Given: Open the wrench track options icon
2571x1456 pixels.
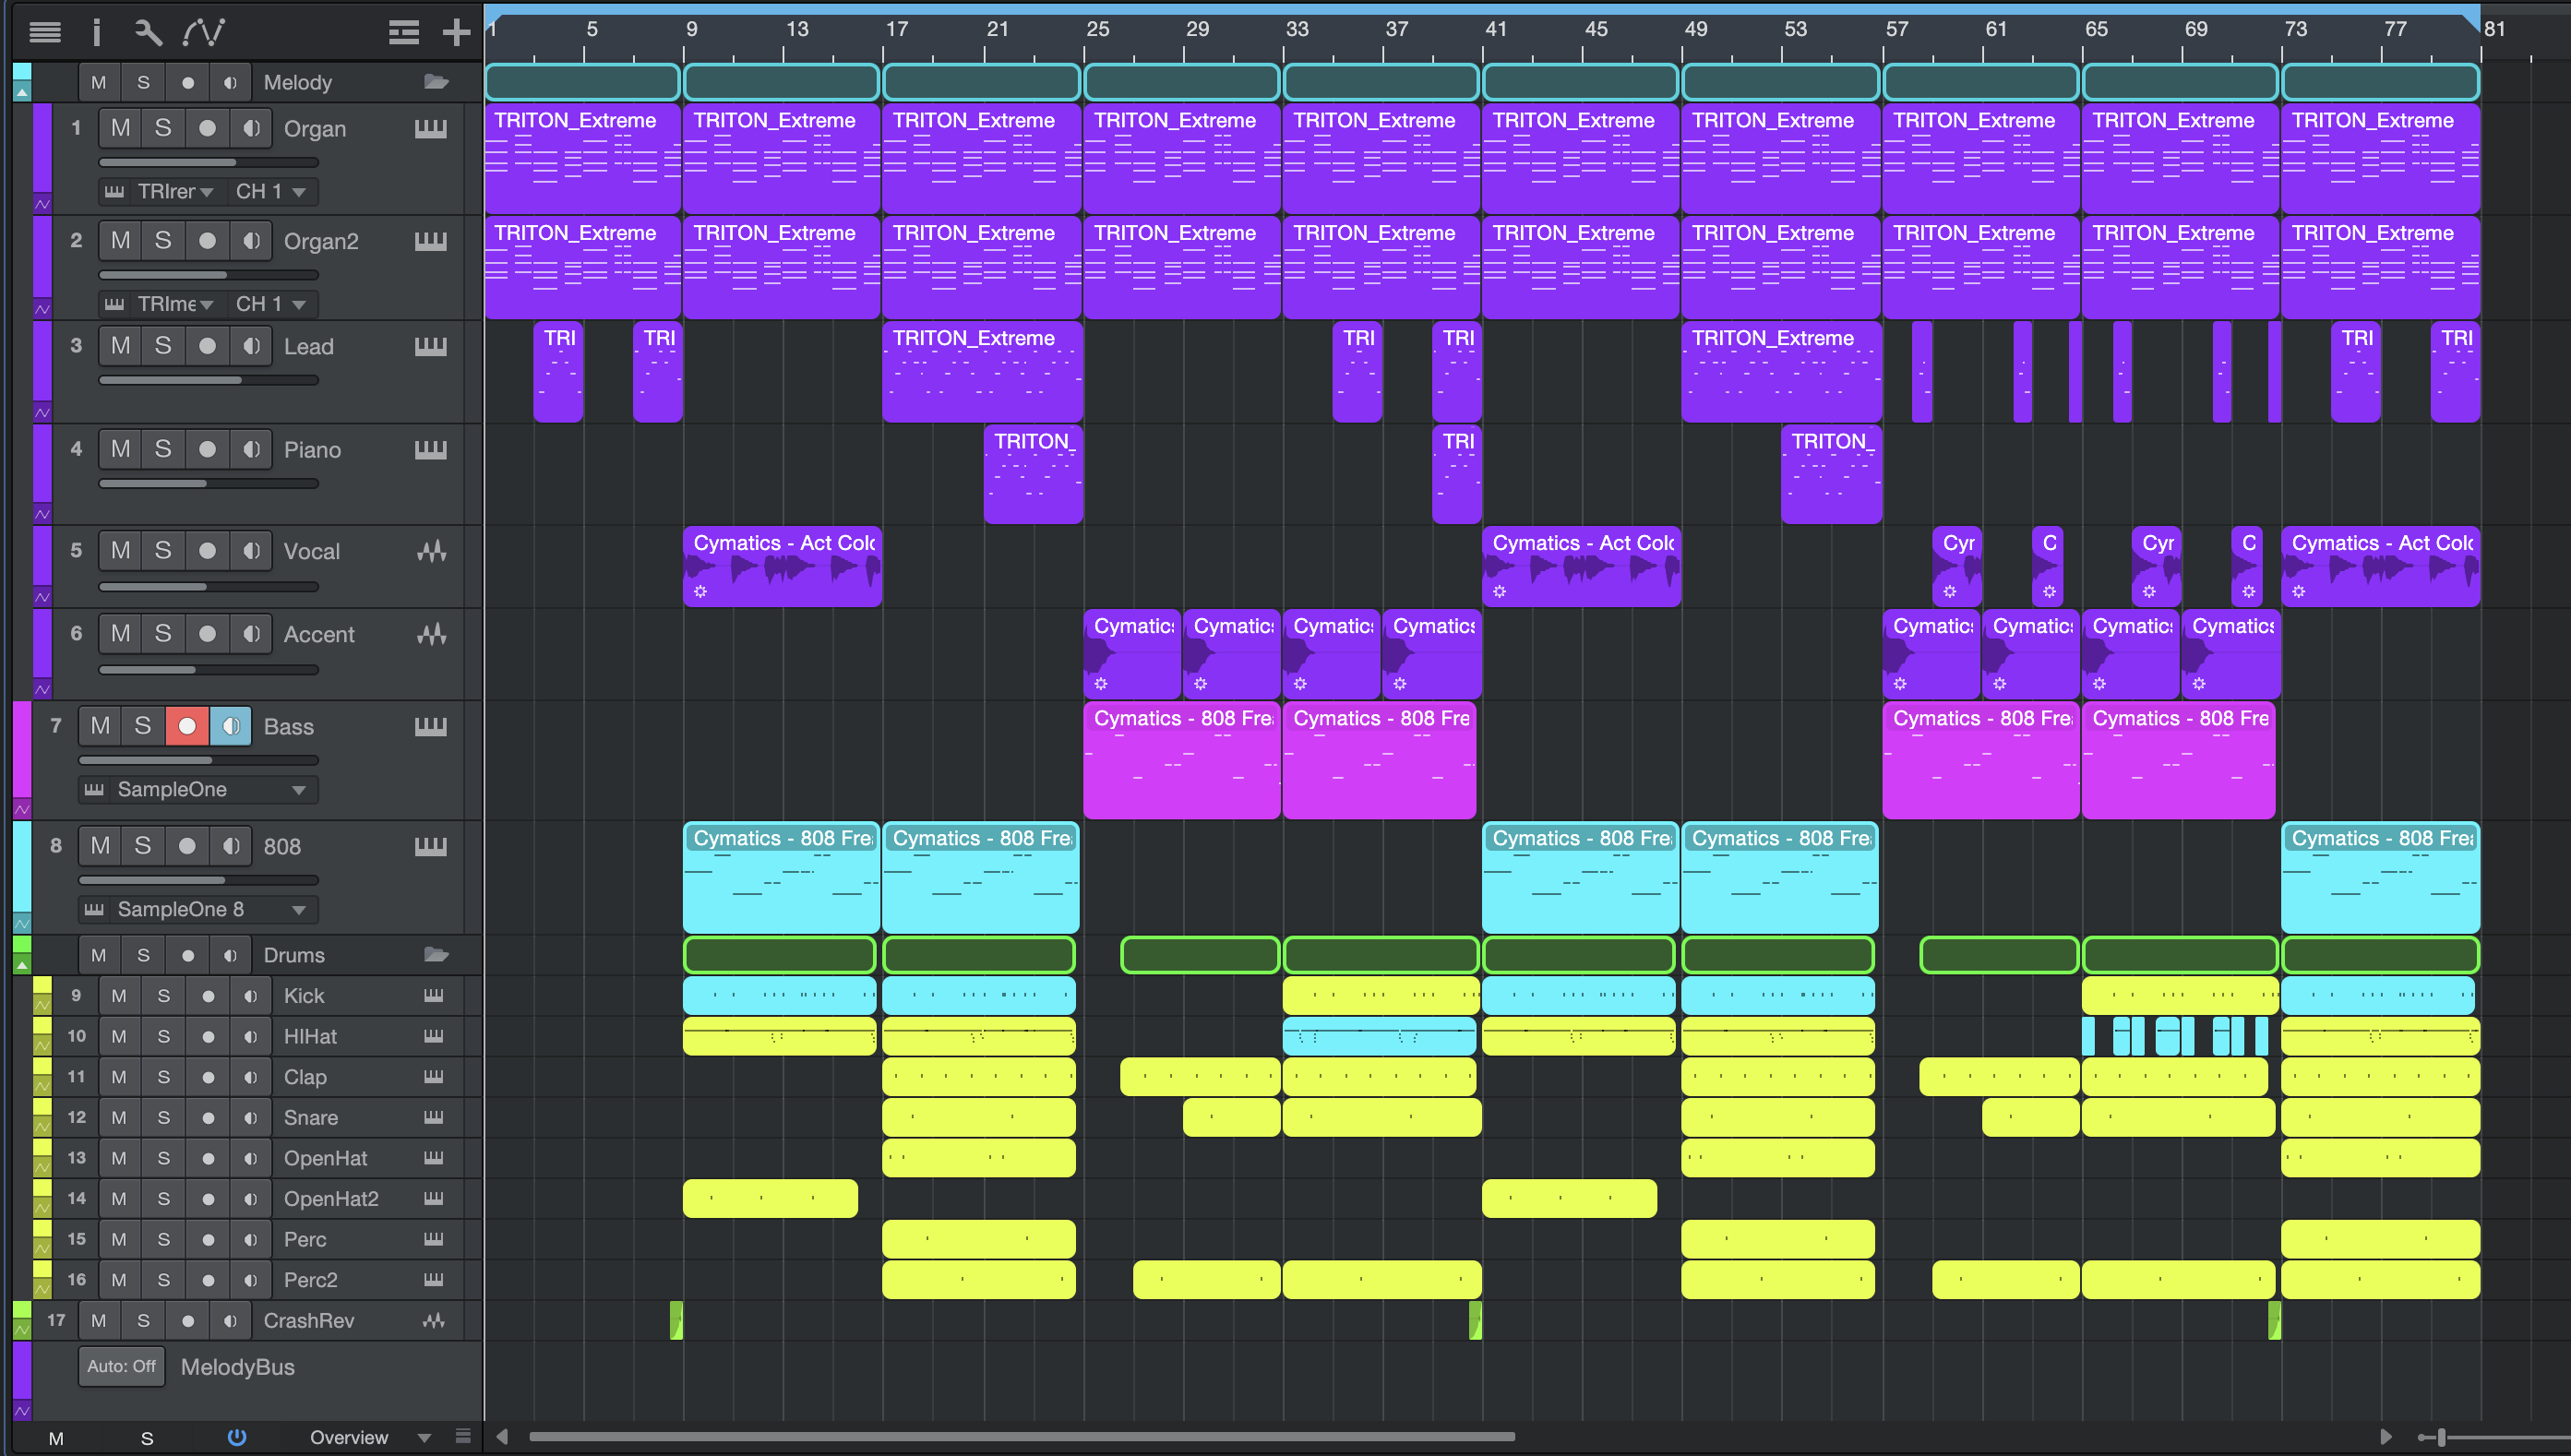Looking at the screenshot, I should click(x=148, y=32).
